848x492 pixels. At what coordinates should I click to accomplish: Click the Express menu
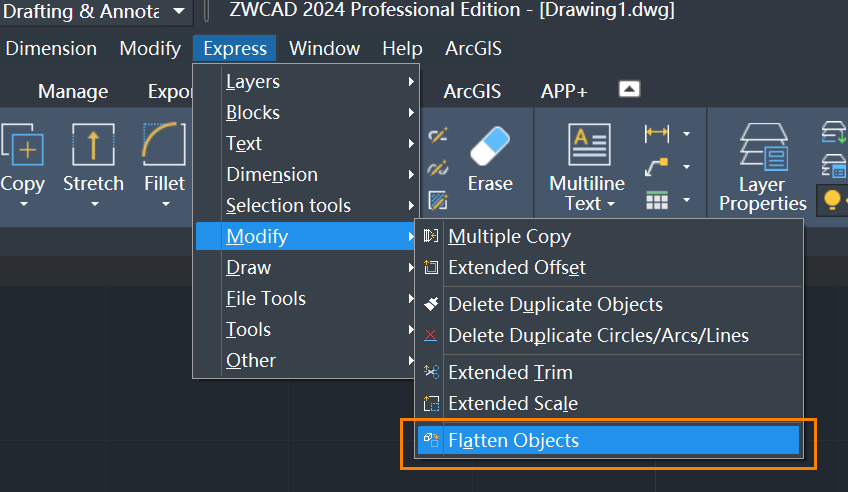[235, 49]
